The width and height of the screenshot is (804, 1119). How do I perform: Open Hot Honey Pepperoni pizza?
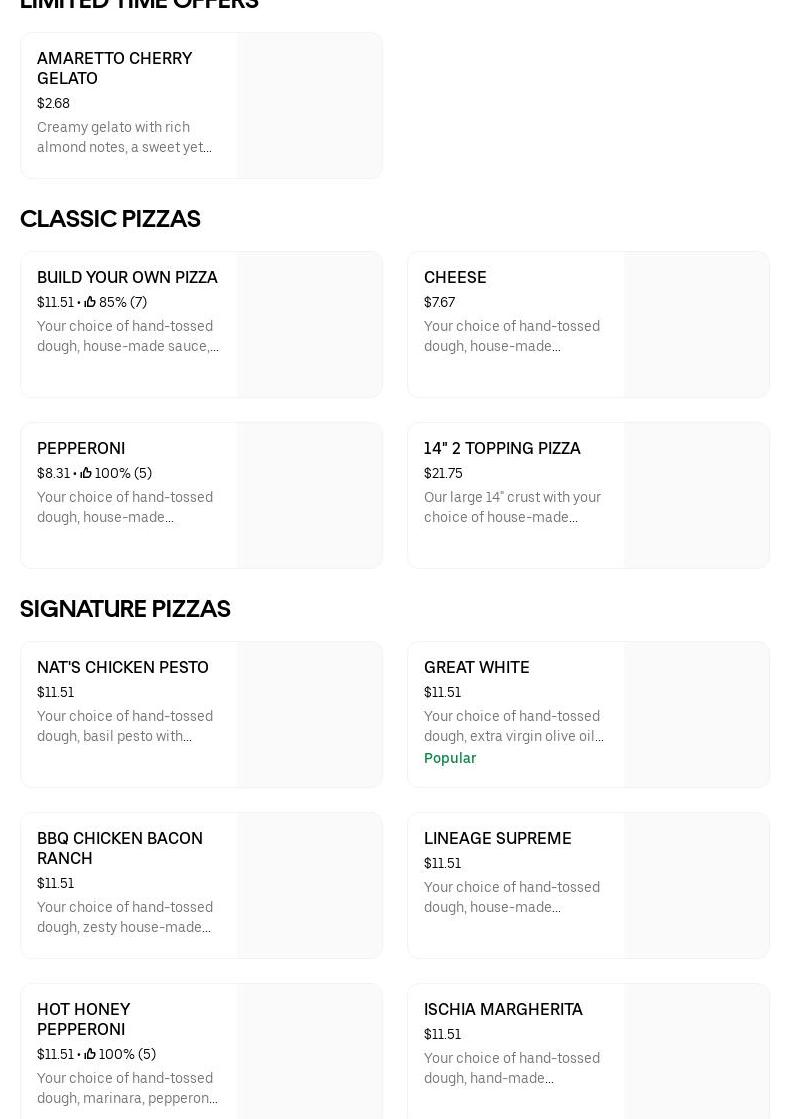tap(84, 1019)
